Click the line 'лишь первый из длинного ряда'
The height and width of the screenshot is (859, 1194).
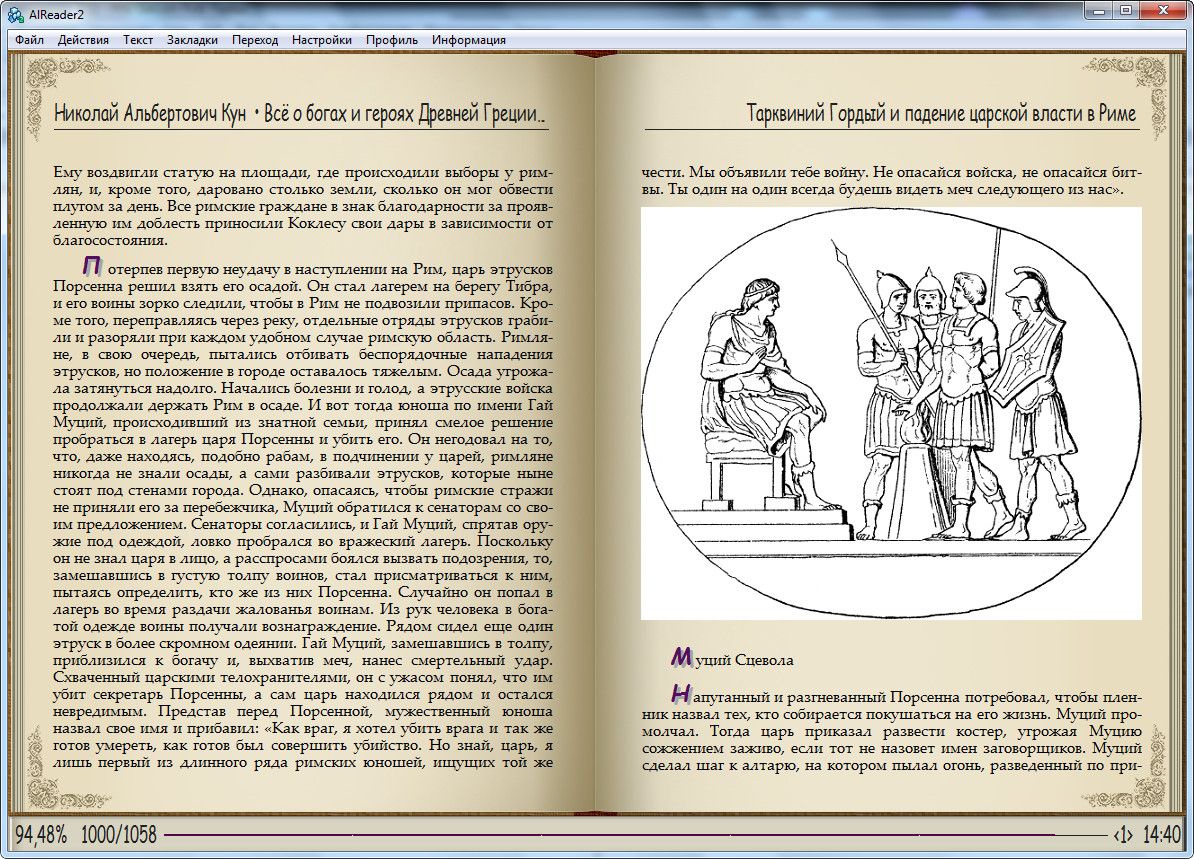[303, 762]
